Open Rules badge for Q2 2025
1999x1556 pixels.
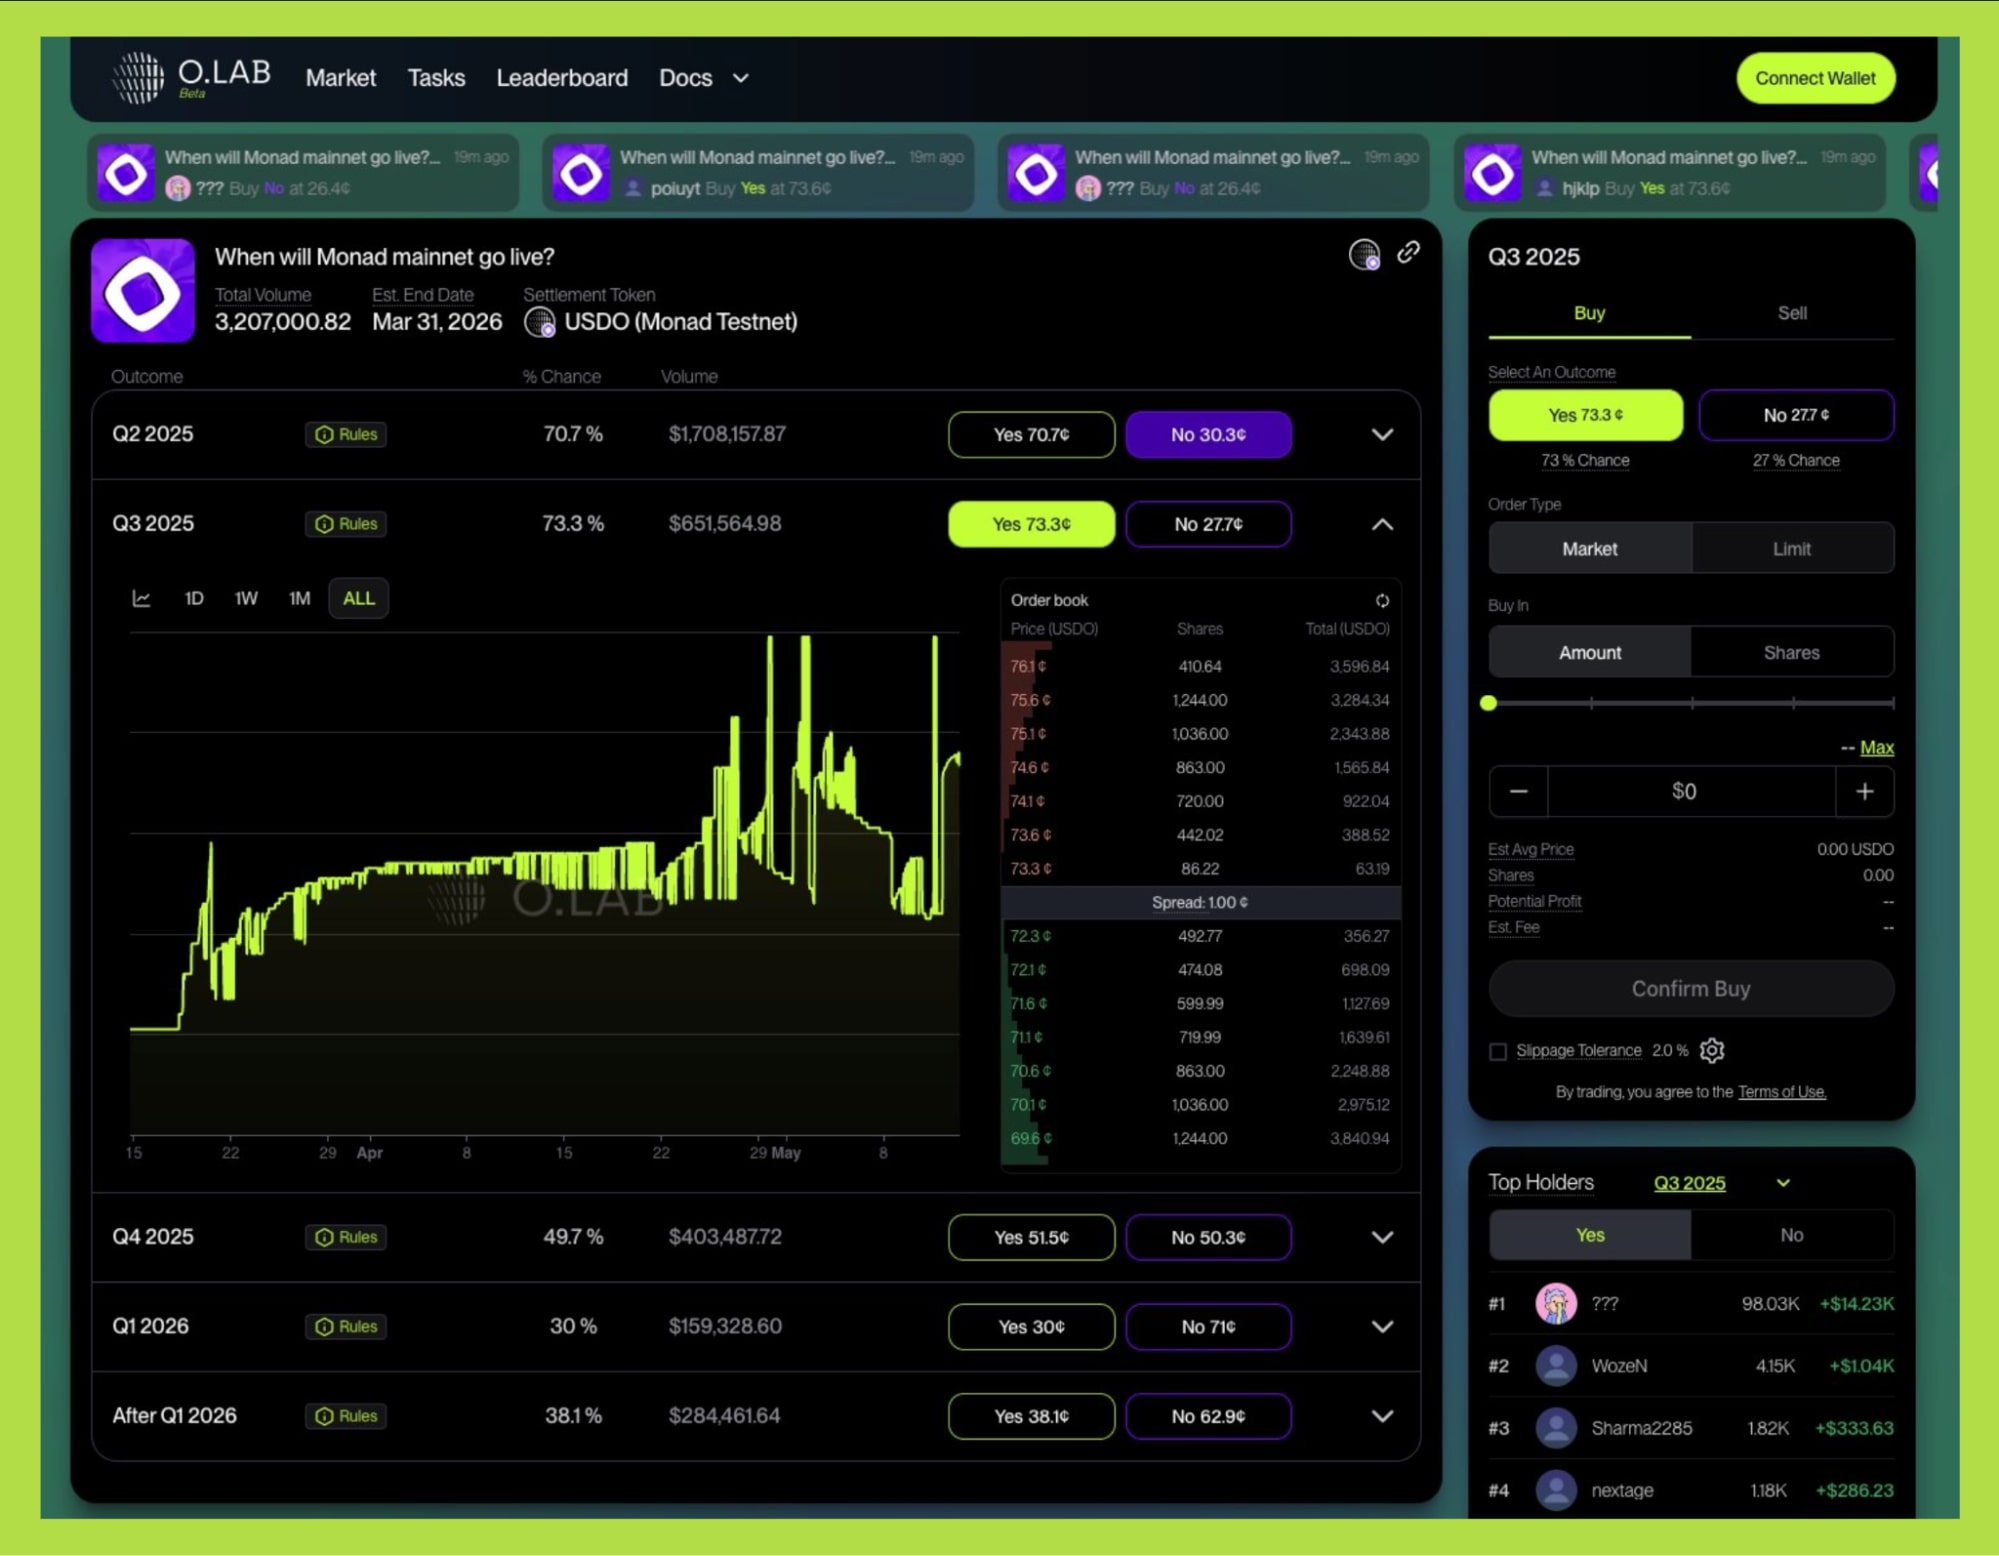(x=346, y=434)
